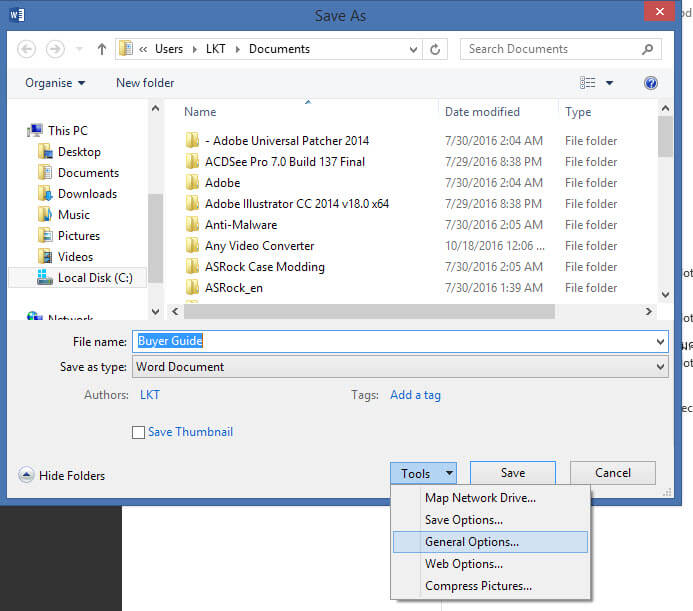Select Documents in the navigation tree
Screen dimensions: 693x611
(x=88, y=173)
